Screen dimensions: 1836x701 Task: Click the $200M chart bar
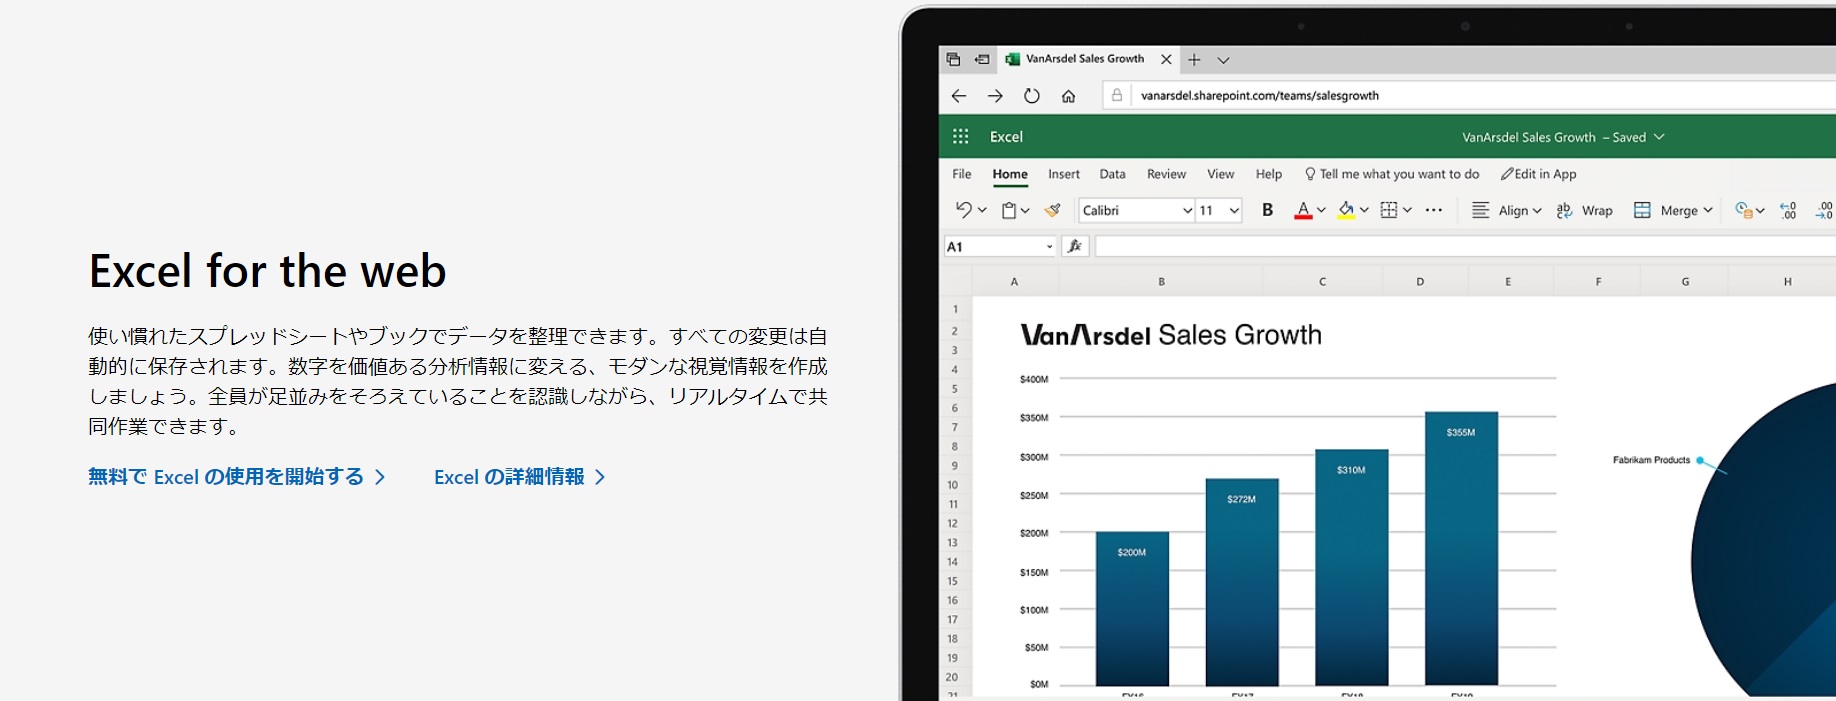(1132, 608)
